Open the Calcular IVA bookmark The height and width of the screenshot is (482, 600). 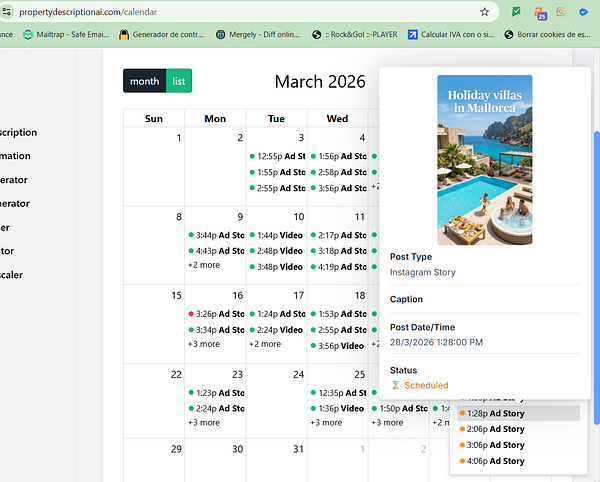[x=451, y=34]
